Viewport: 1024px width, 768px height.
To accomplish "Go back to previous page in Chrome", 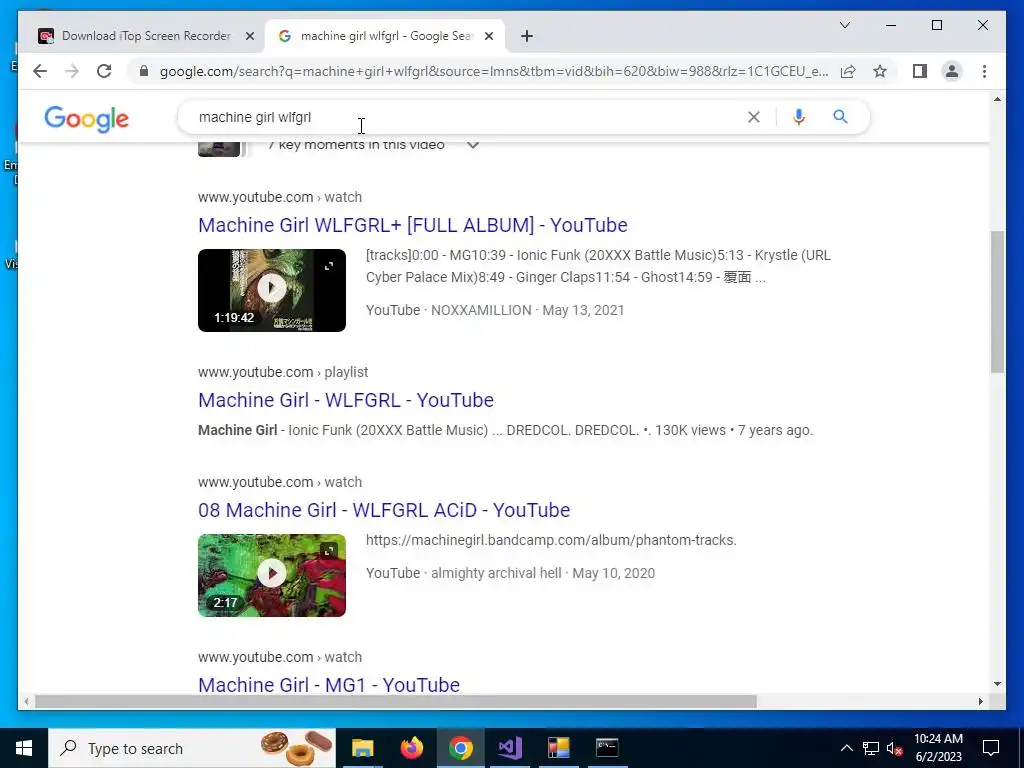I will 40,71.
